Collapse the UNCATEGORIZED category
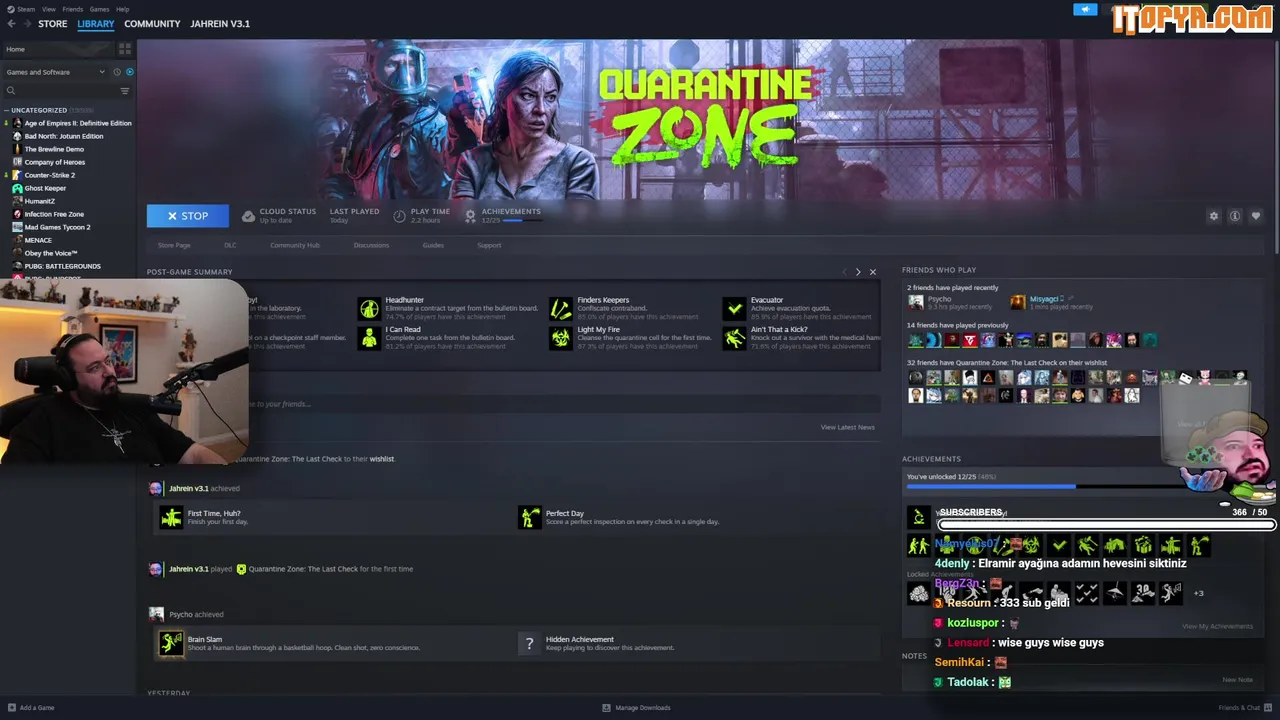The width and height of the screenshot is (1280, 720). pyautogui.click(x=7, y=110)
